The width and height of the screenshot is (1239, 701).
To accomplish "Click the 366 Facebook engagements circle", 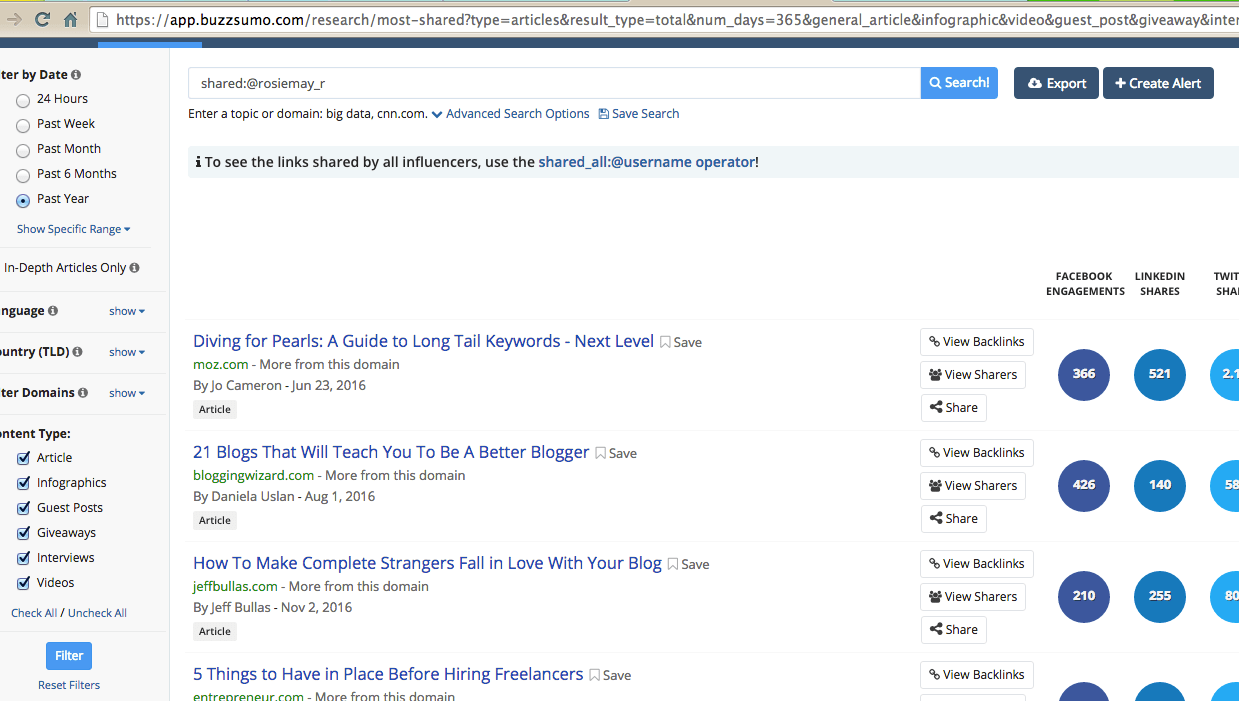I will click(x=1084, y=375).
